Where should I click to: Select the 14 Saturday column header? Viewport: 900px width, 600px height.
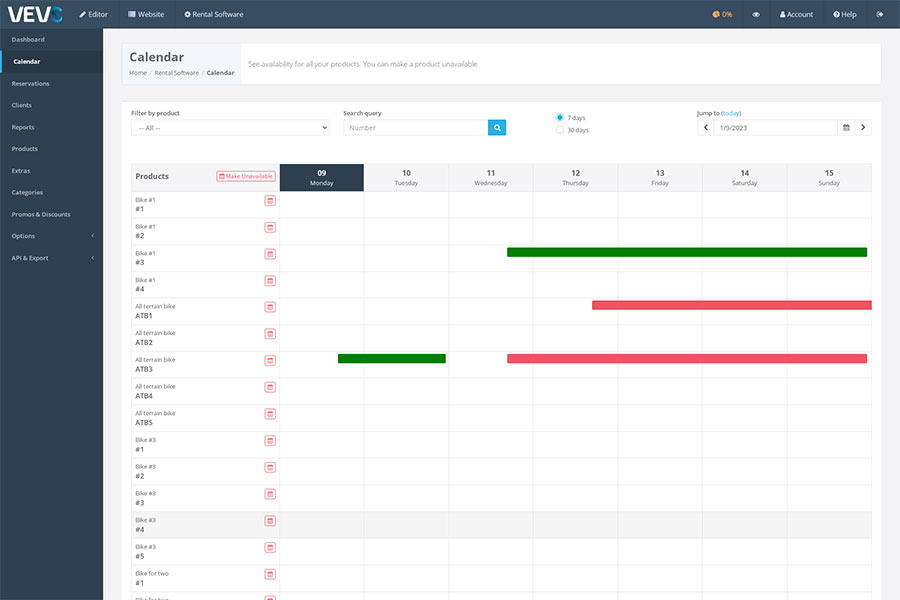[x=744, y=177]
